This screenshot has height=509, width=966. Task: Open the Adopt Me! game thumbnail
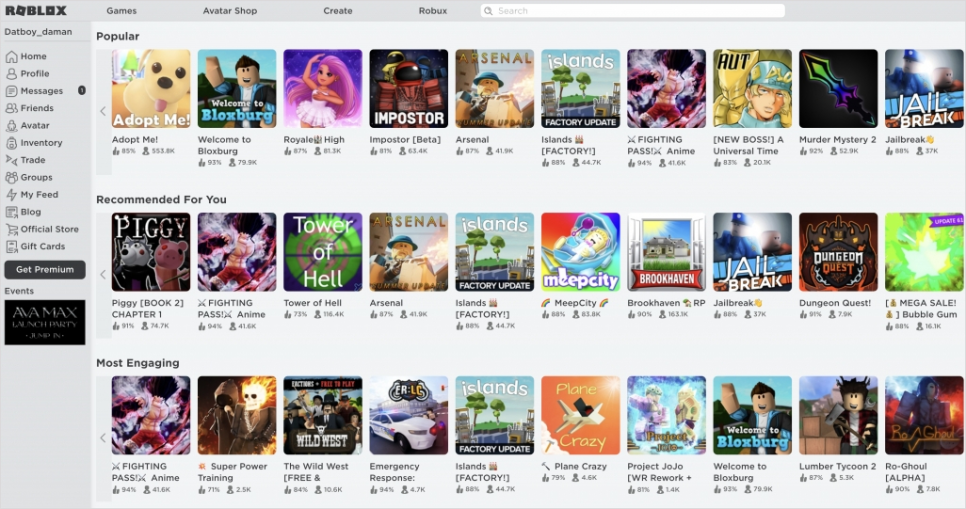(x=151, y=89)
